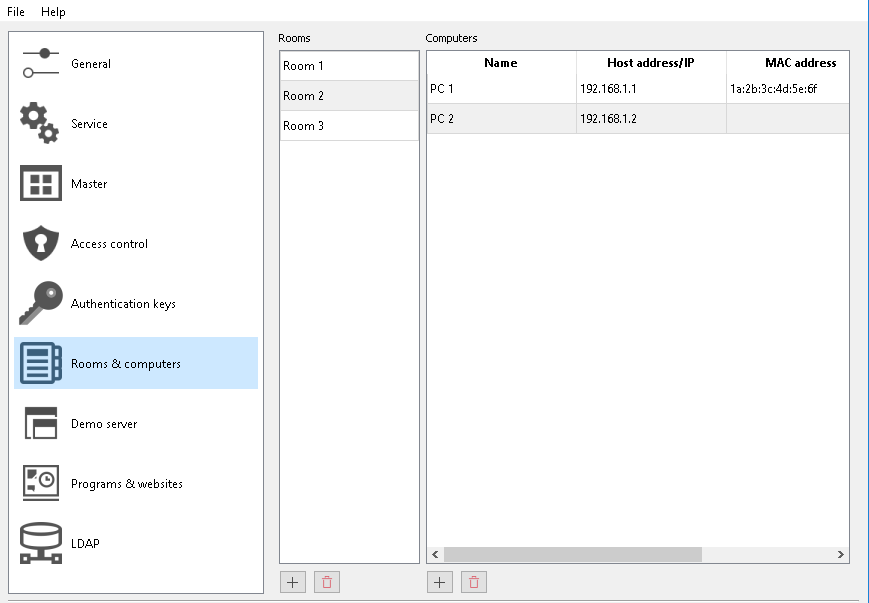Screen dimensions: 869x603
Task: Switch to the Service page label
Action: [89, 124]
